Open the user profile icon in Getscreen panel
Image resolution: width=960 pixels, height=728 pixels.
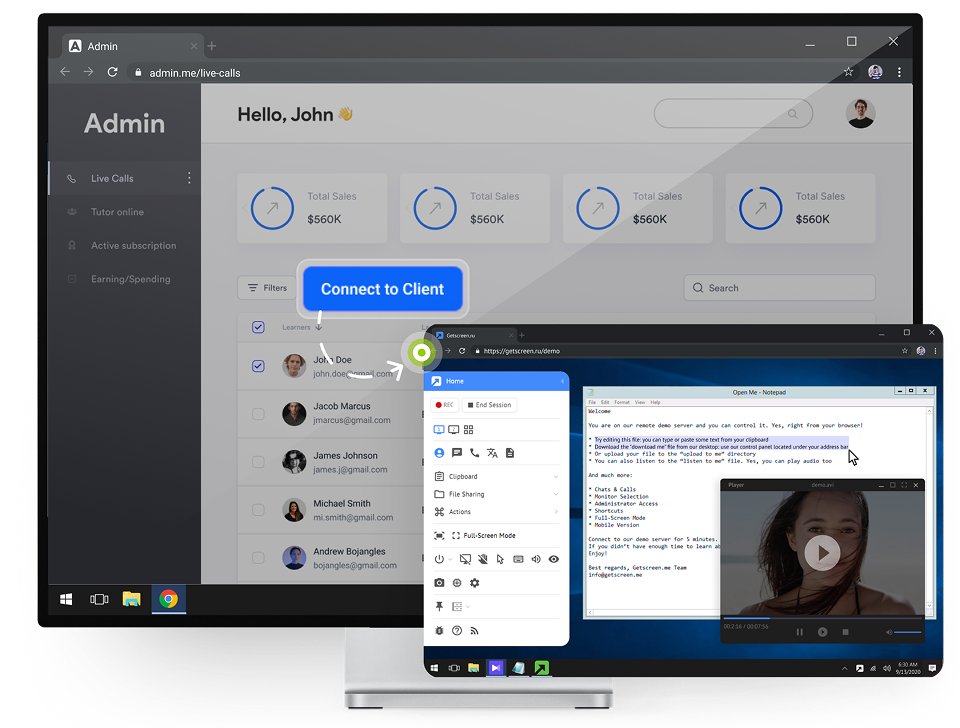[x=439, y=452]
